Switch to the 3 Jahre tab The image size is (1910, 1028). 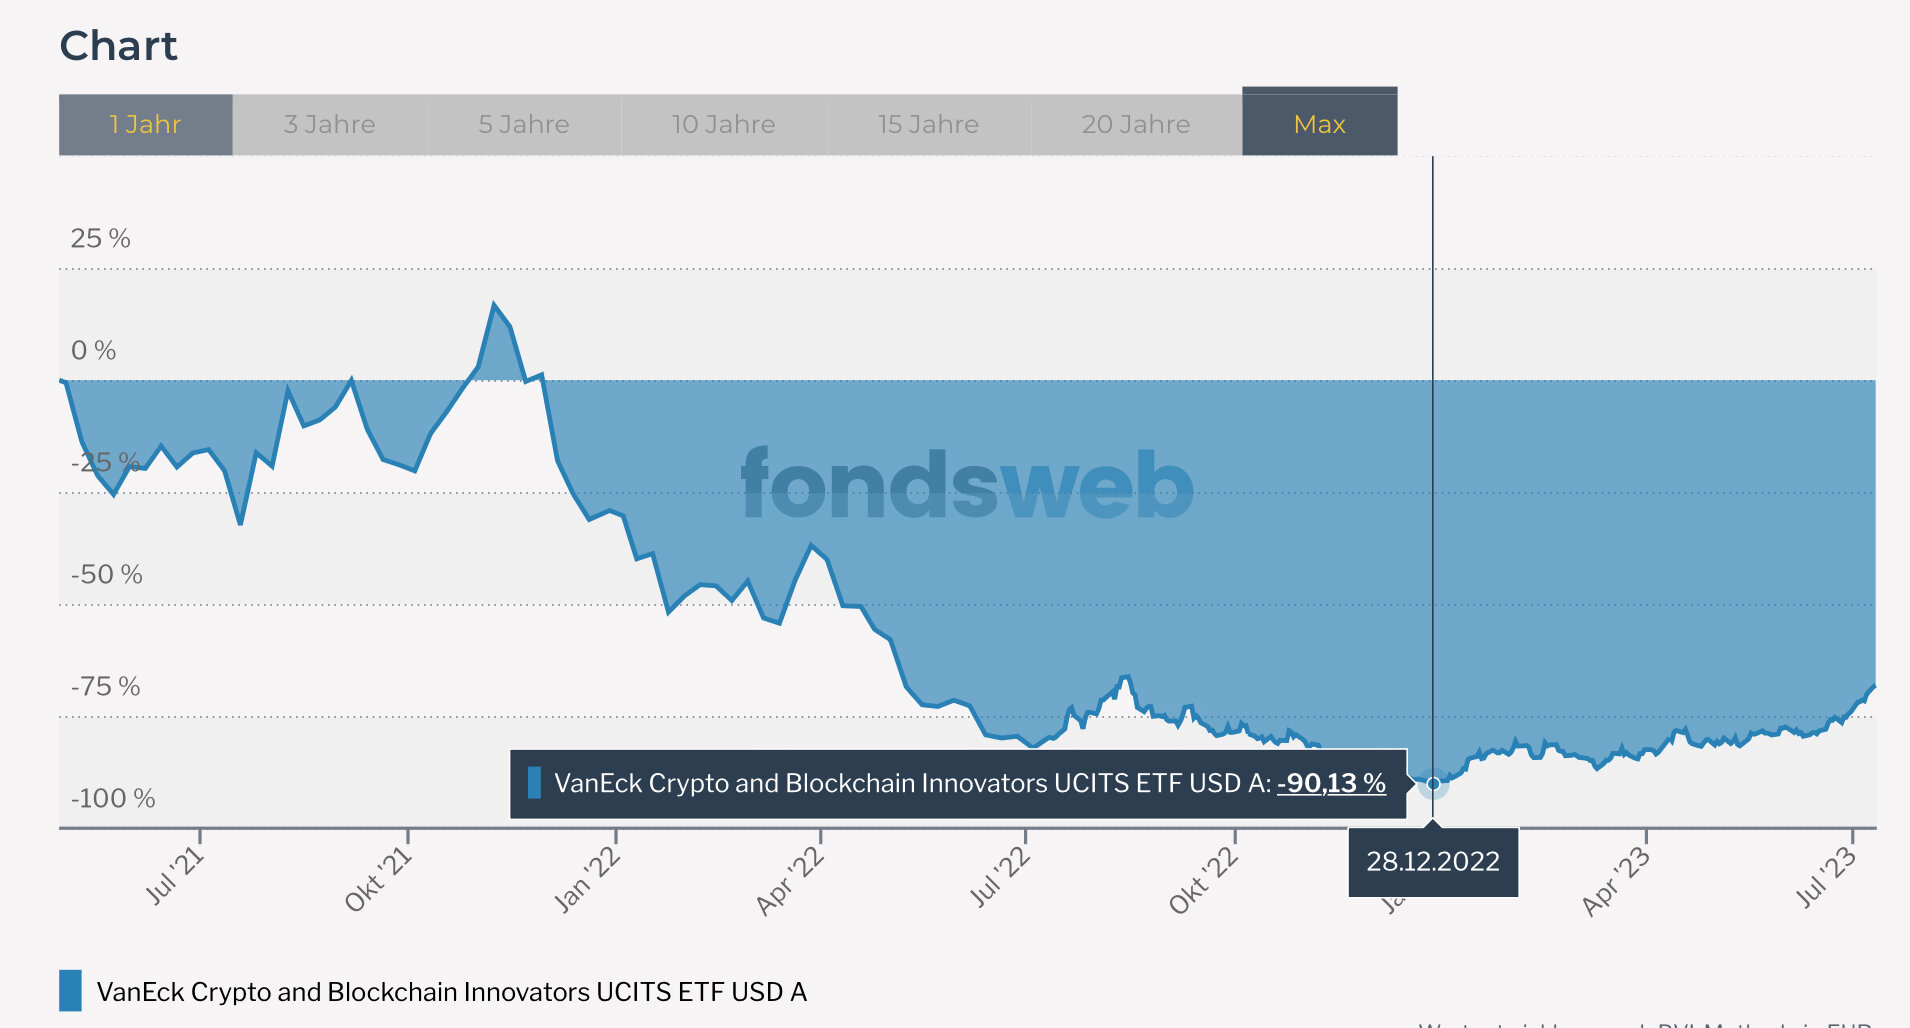329,124
